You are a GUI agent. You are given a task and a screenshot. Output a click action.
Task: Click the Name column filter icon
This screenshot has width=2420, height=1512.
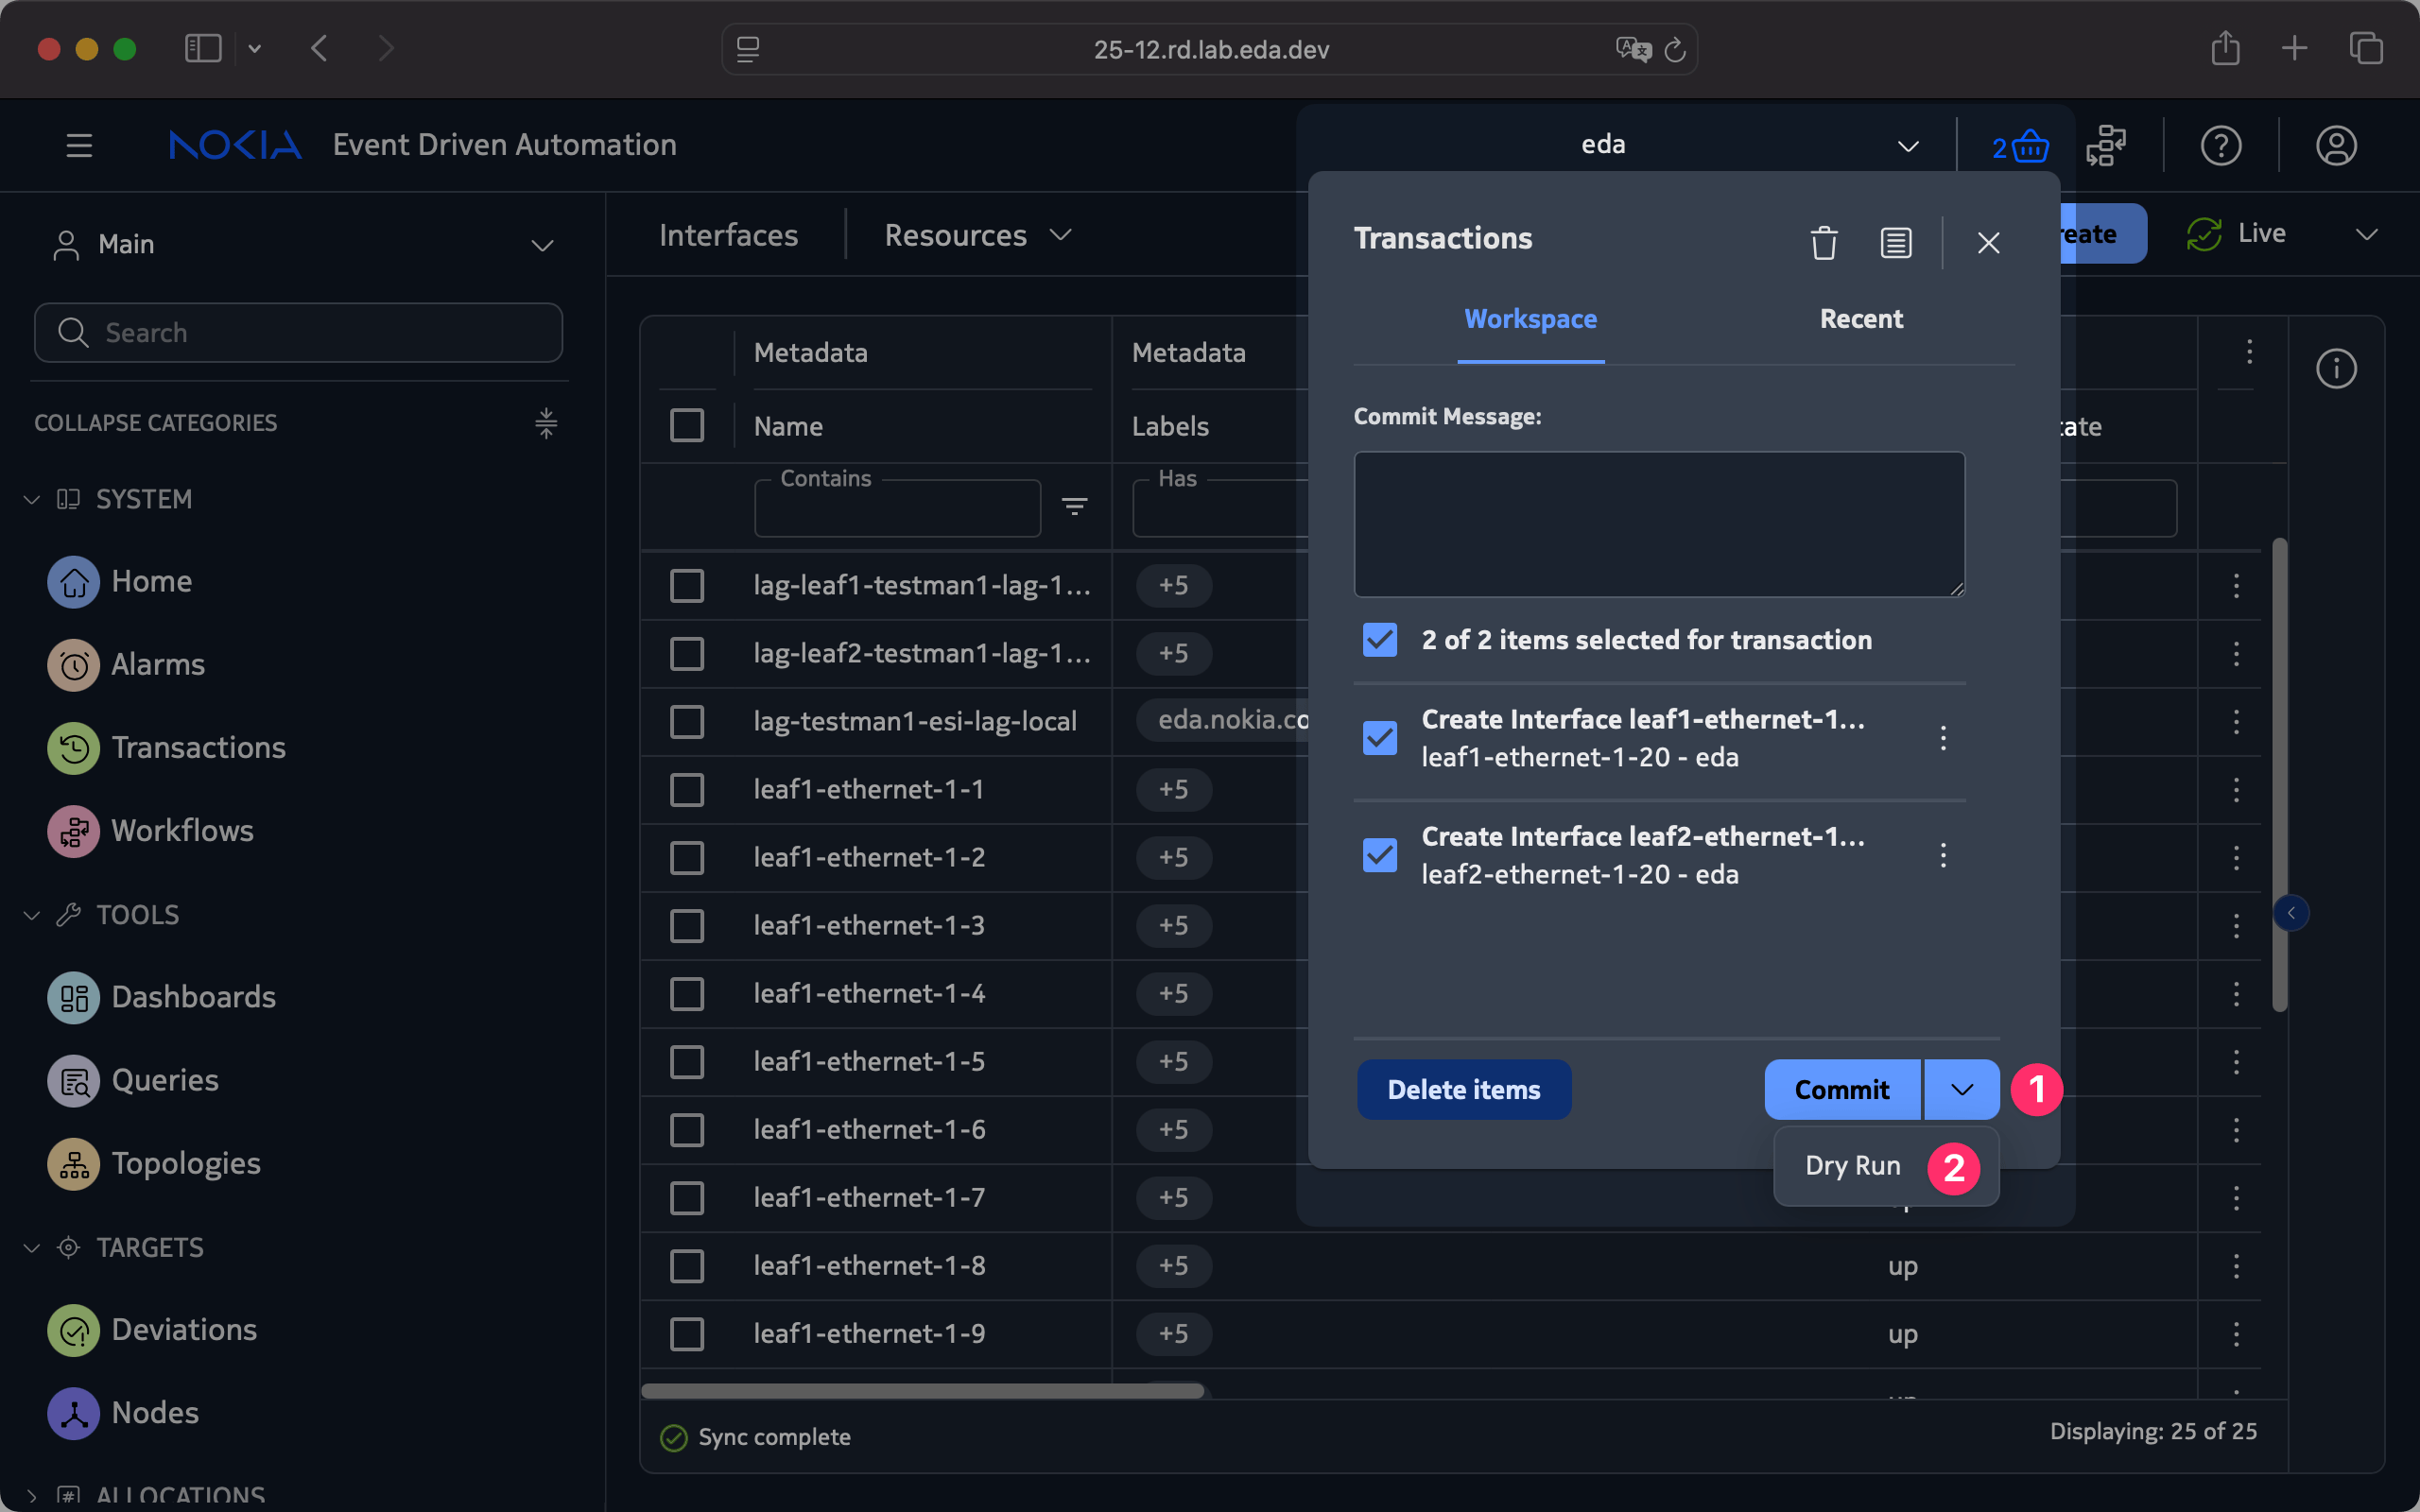coord(1074,507)
